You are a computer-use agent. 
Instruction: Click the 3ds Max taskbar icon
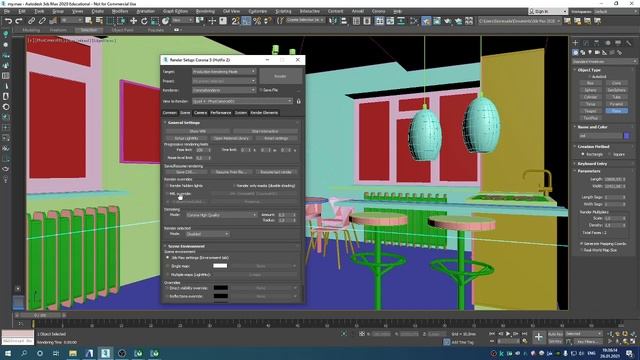(105, 353)
